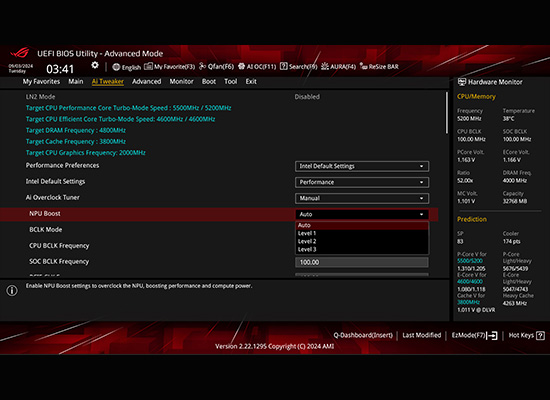Choose Auto in NPU Boost list
The height and width of the screenshot is (400, 550).
[x=362, y=225]
